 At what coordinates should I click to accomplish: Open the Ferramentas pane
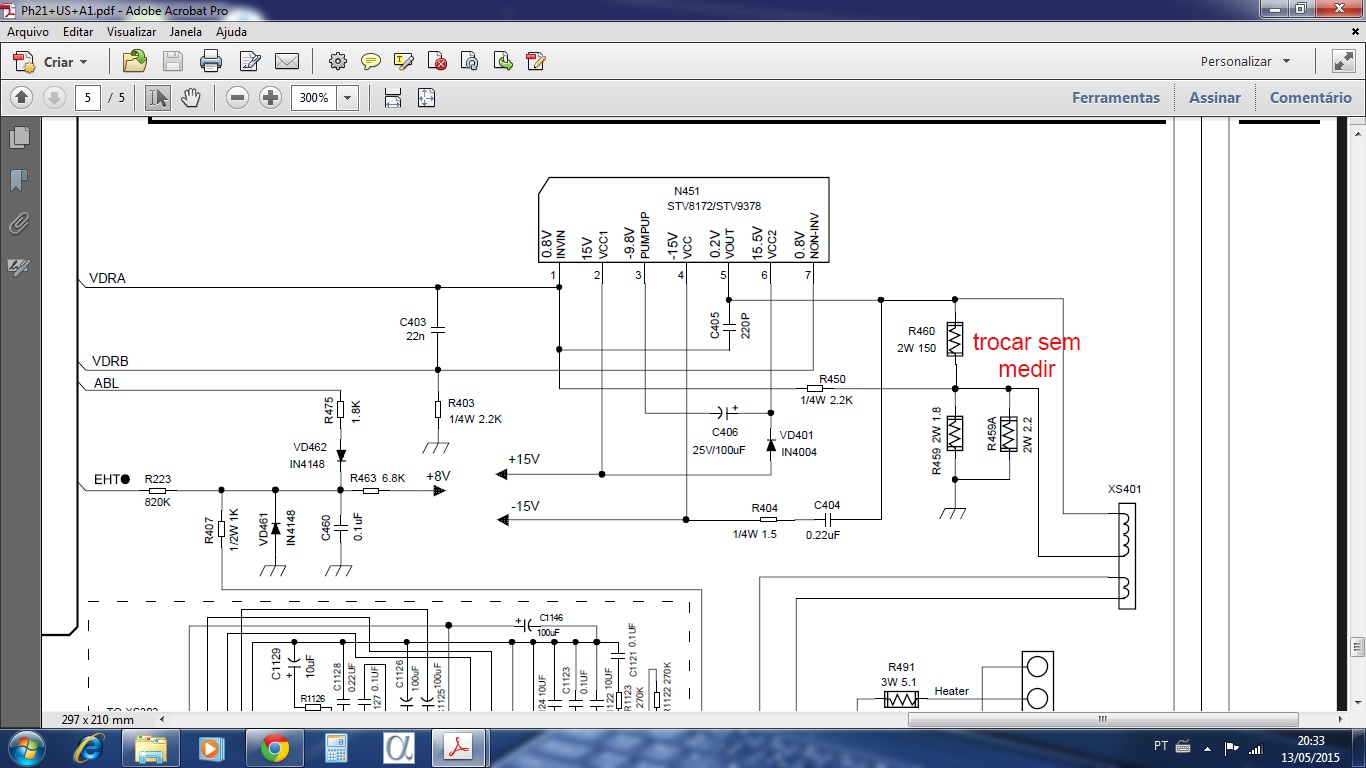pos(1116,98)
